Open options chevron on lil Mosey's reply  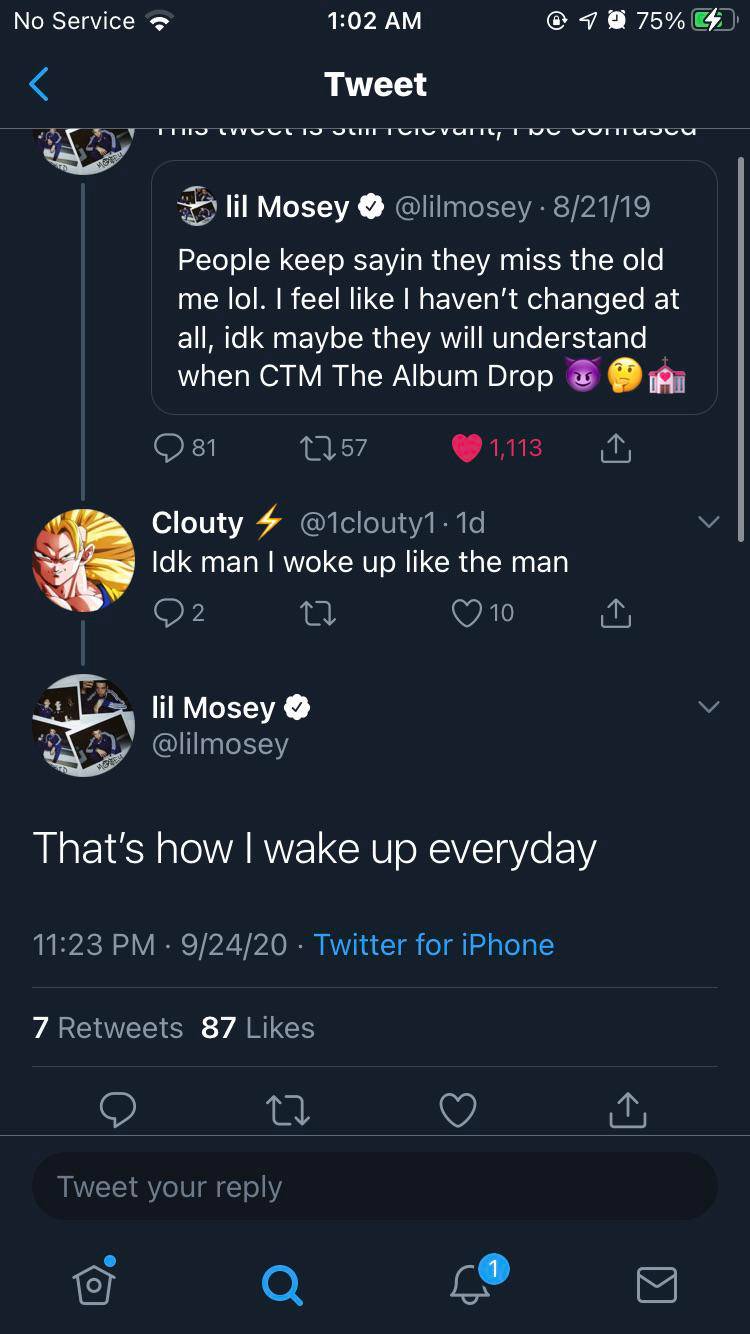(709, 704)
